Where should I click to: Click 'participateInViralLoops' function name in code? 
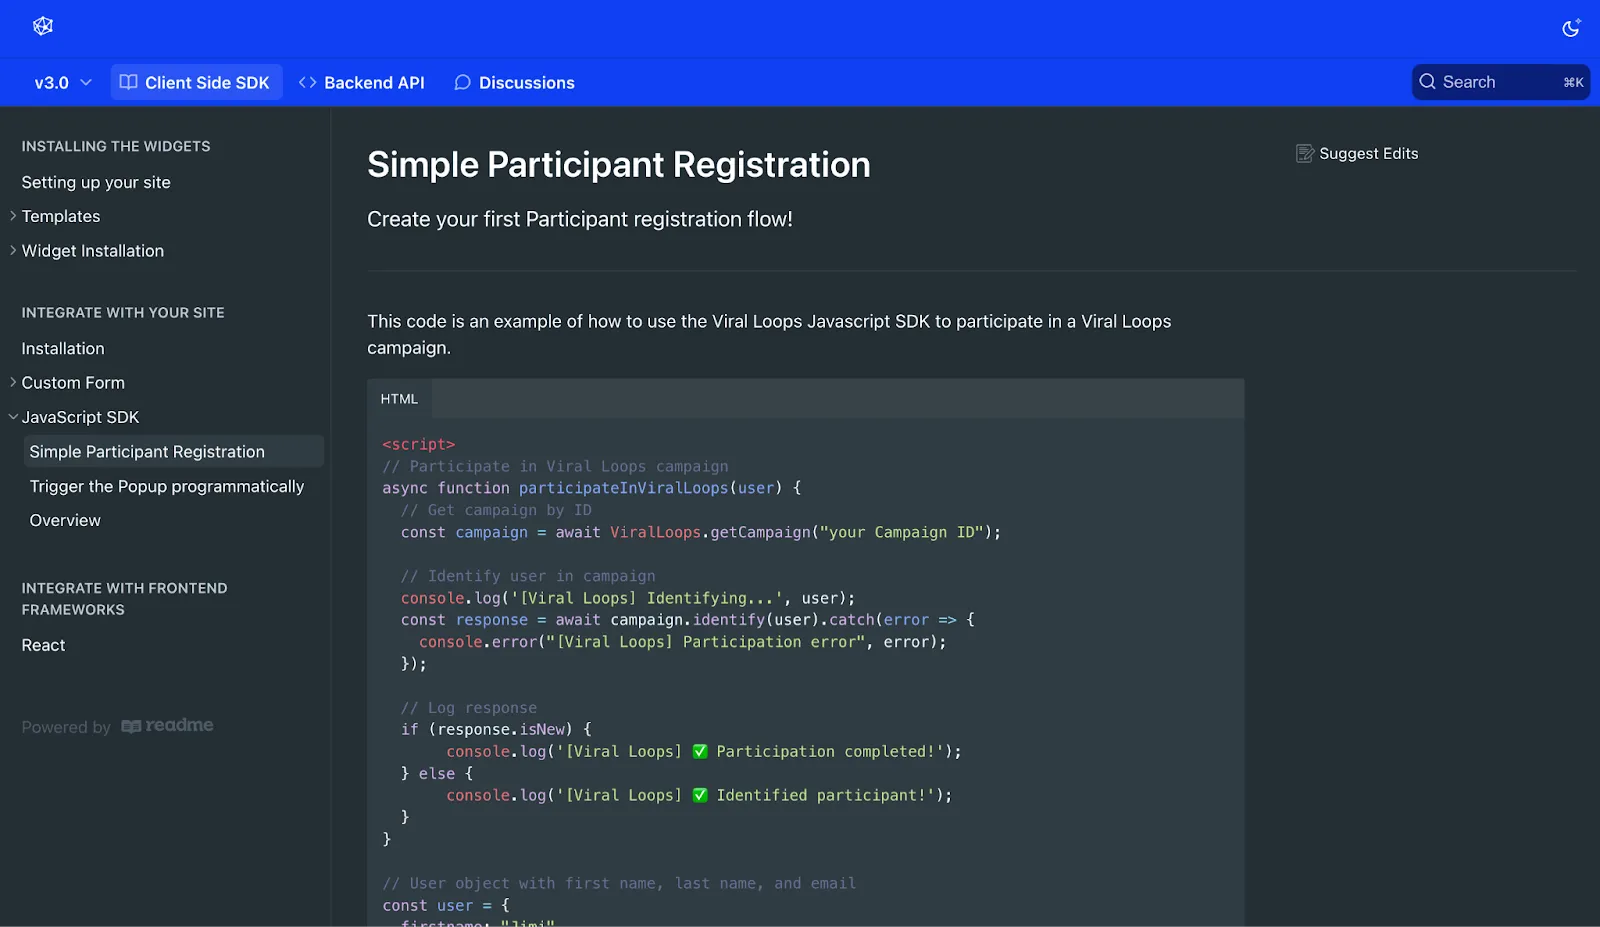[x=623, y=488]
